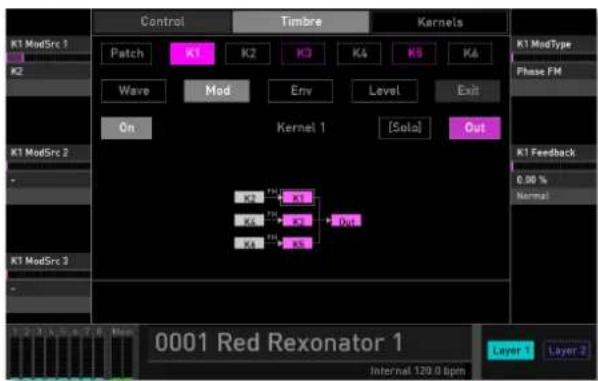
Task: Open the Mod sub-page
Action: pyautogui.click(x=217, y=91)
